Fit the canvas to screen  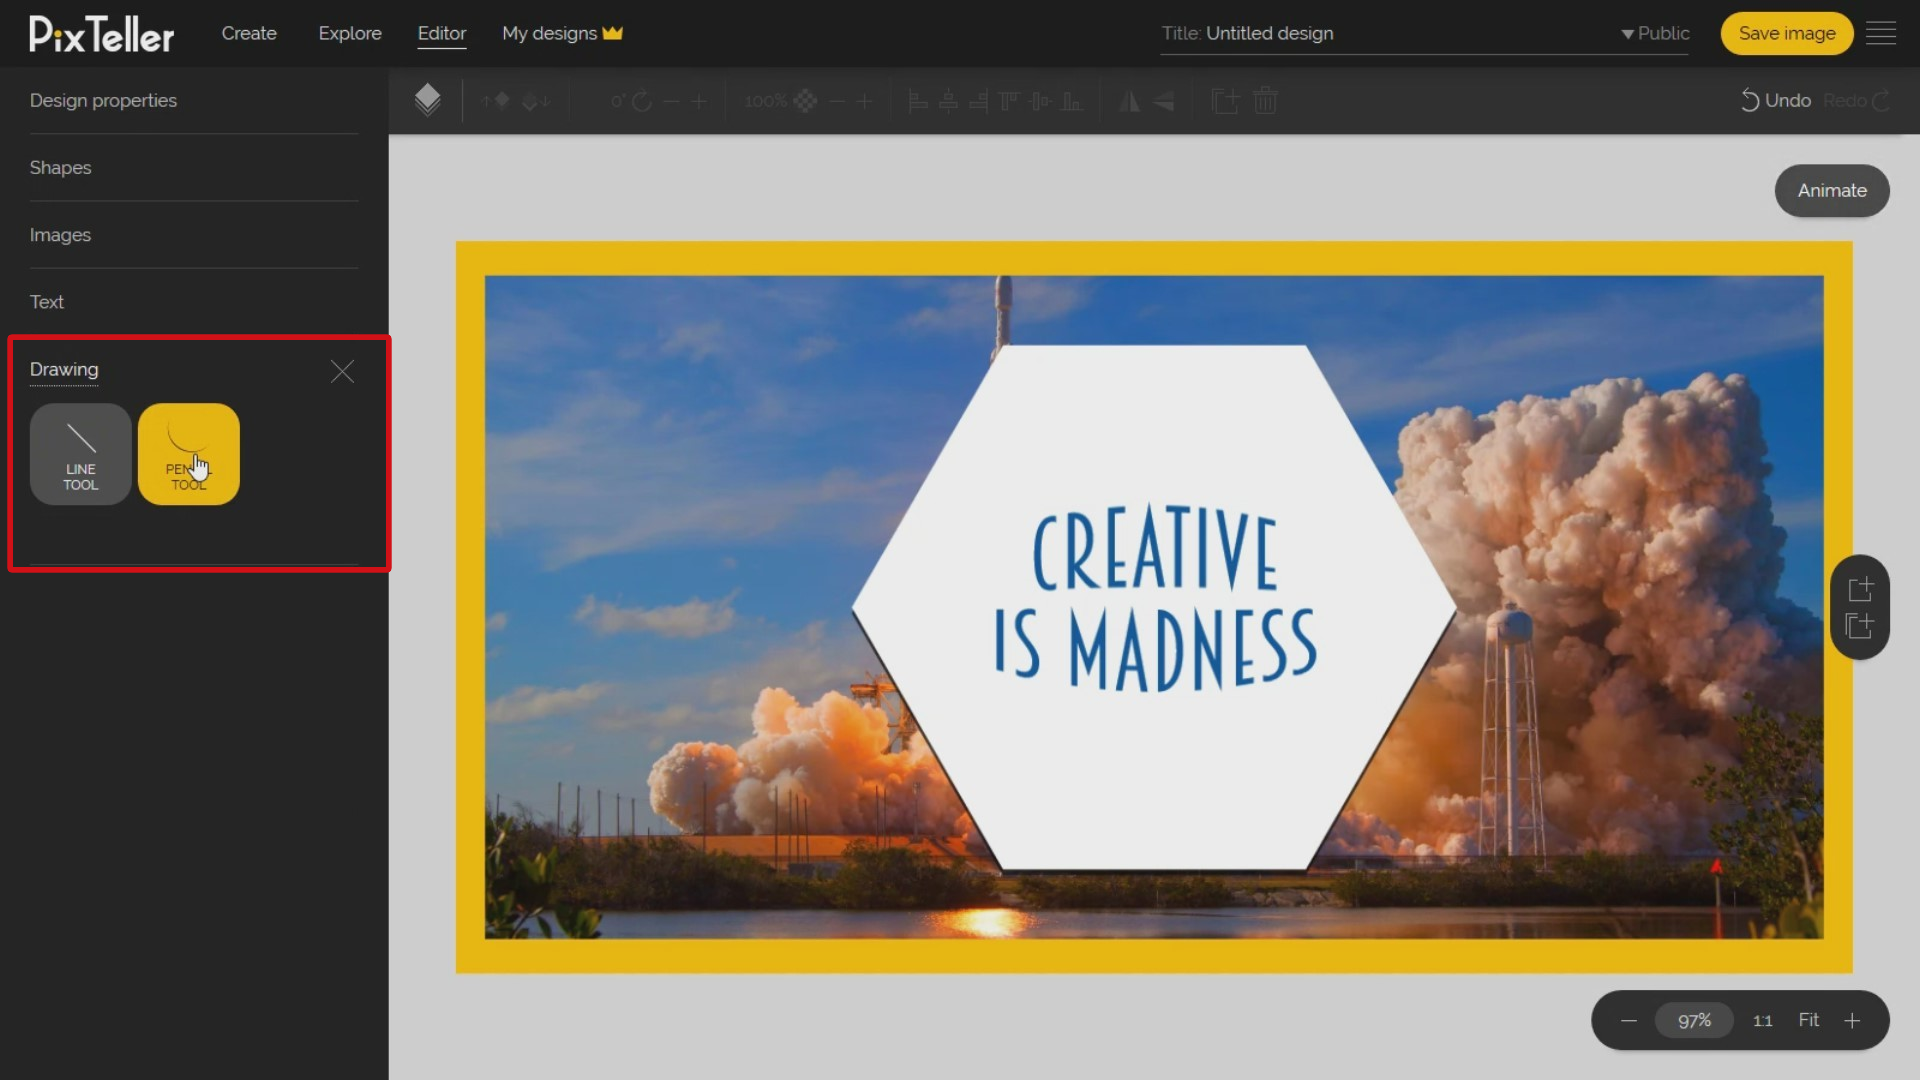click(x=1809, y=1020)
